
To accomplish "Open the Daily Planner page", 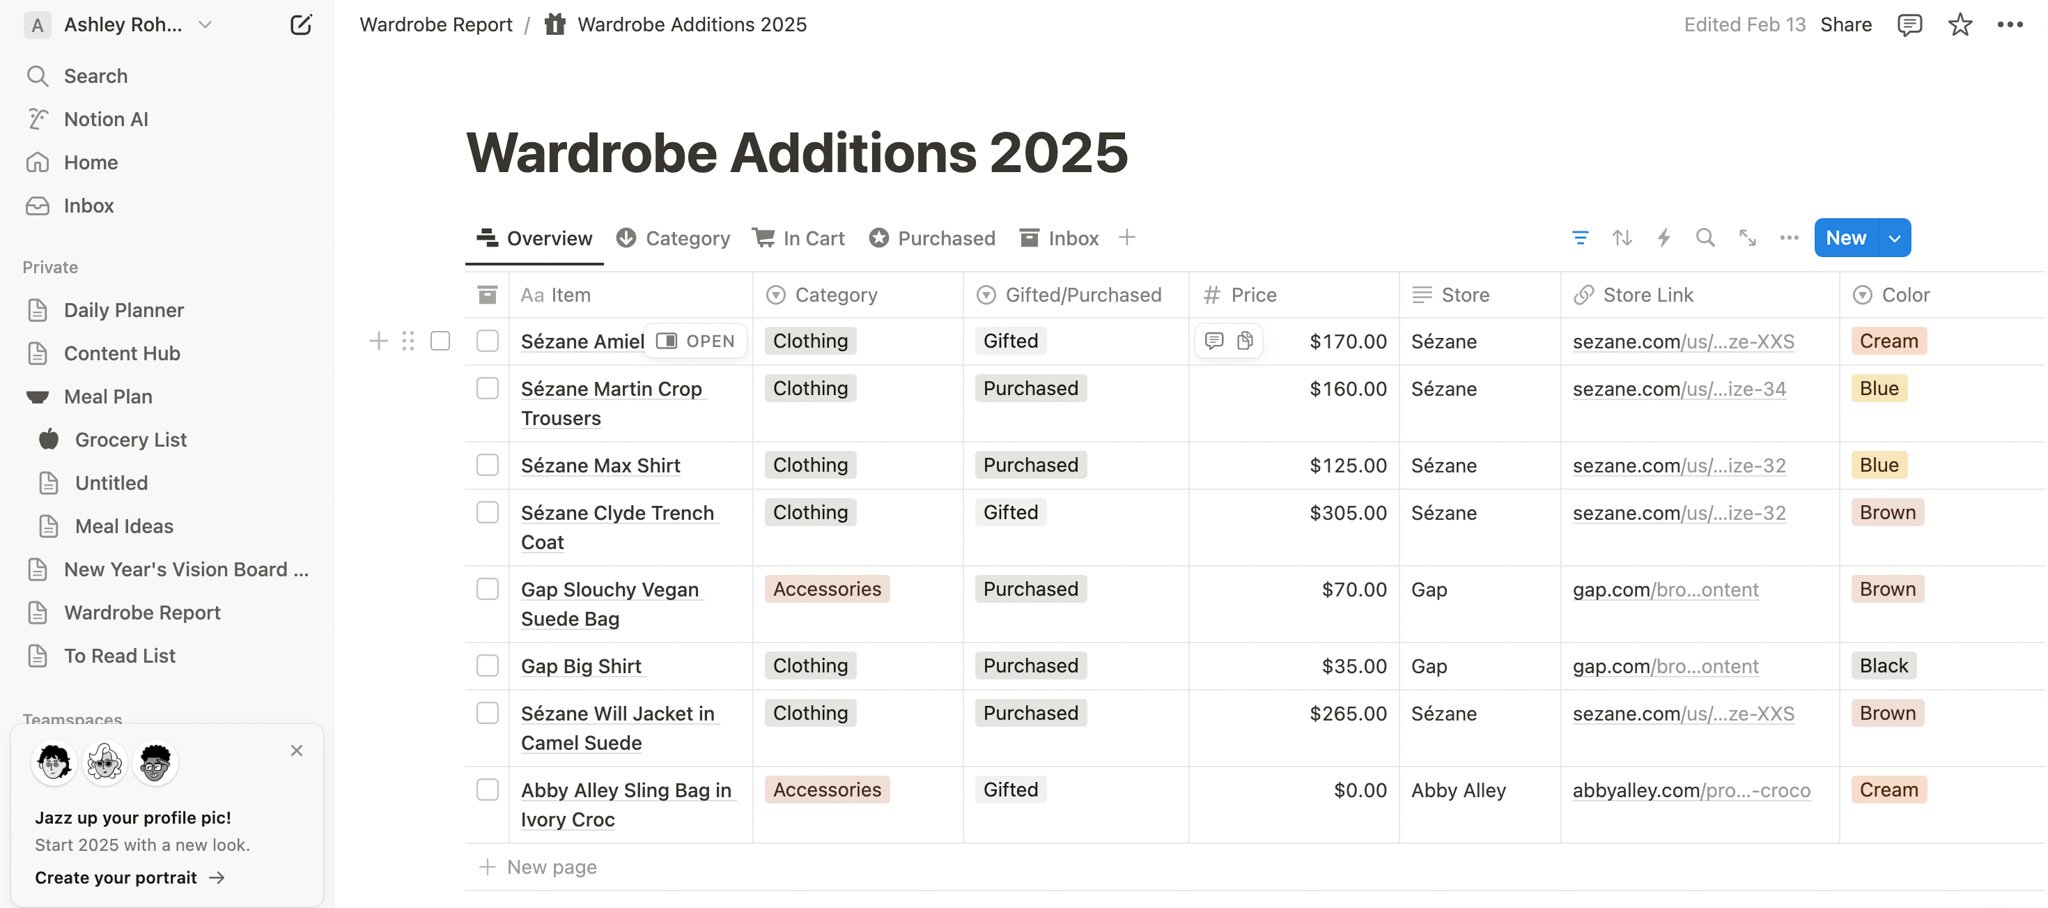I will click(x=124, y=310).
